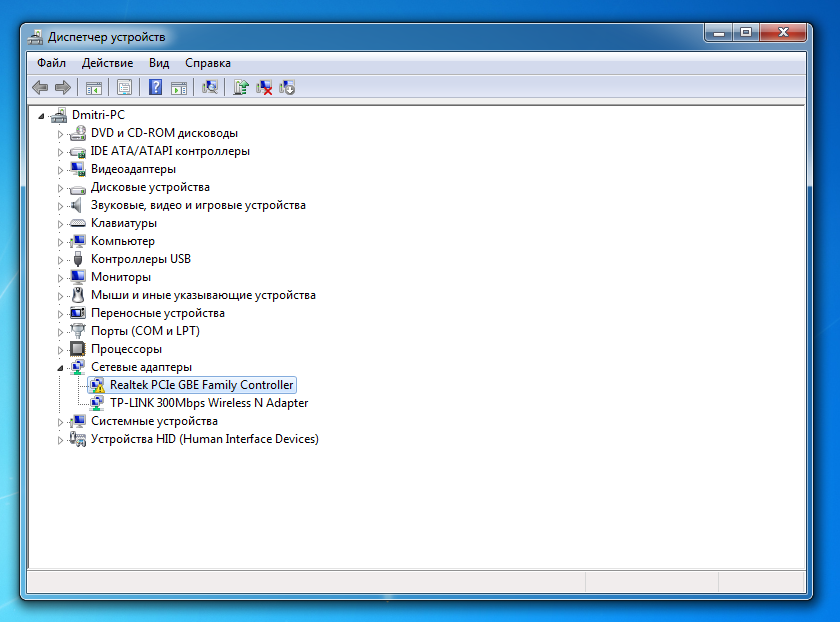Screen dimensions: 840x622
Task: Select the Компьютер tree label
Action: coord(123,241)
